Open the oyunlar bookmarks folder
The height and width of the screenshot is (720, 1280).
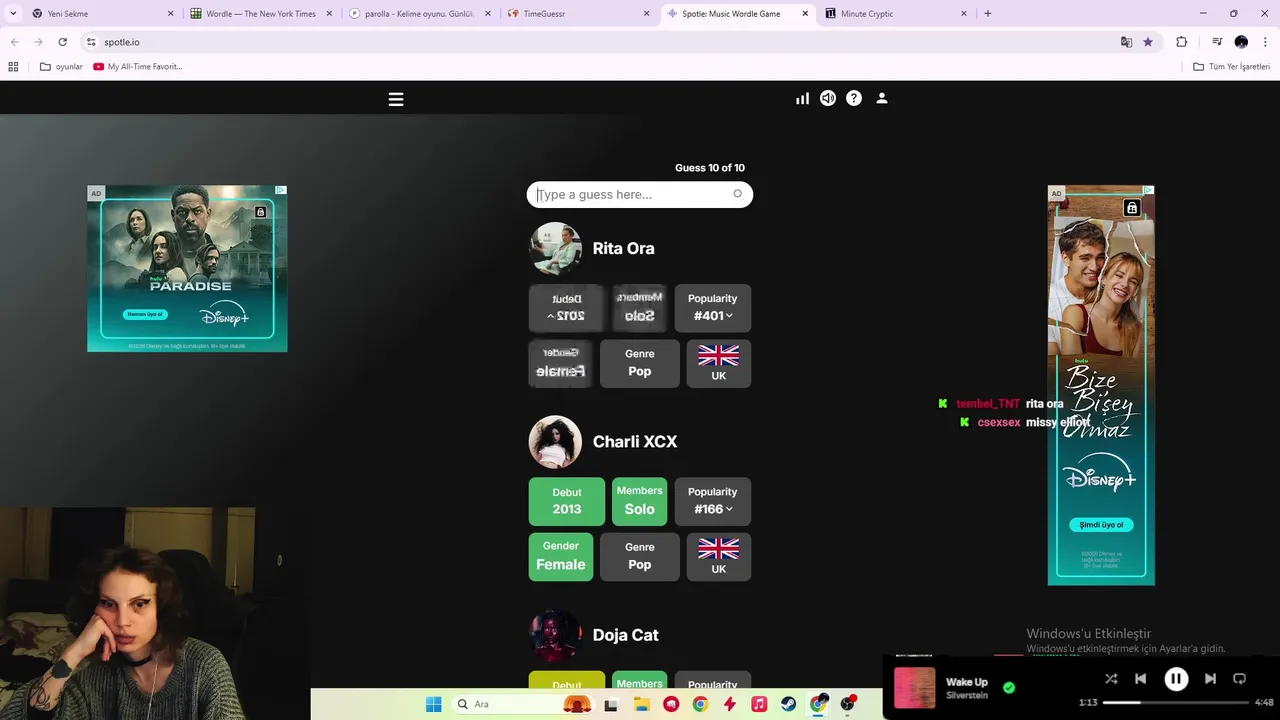pyautogui.click(x=61, y=67)
